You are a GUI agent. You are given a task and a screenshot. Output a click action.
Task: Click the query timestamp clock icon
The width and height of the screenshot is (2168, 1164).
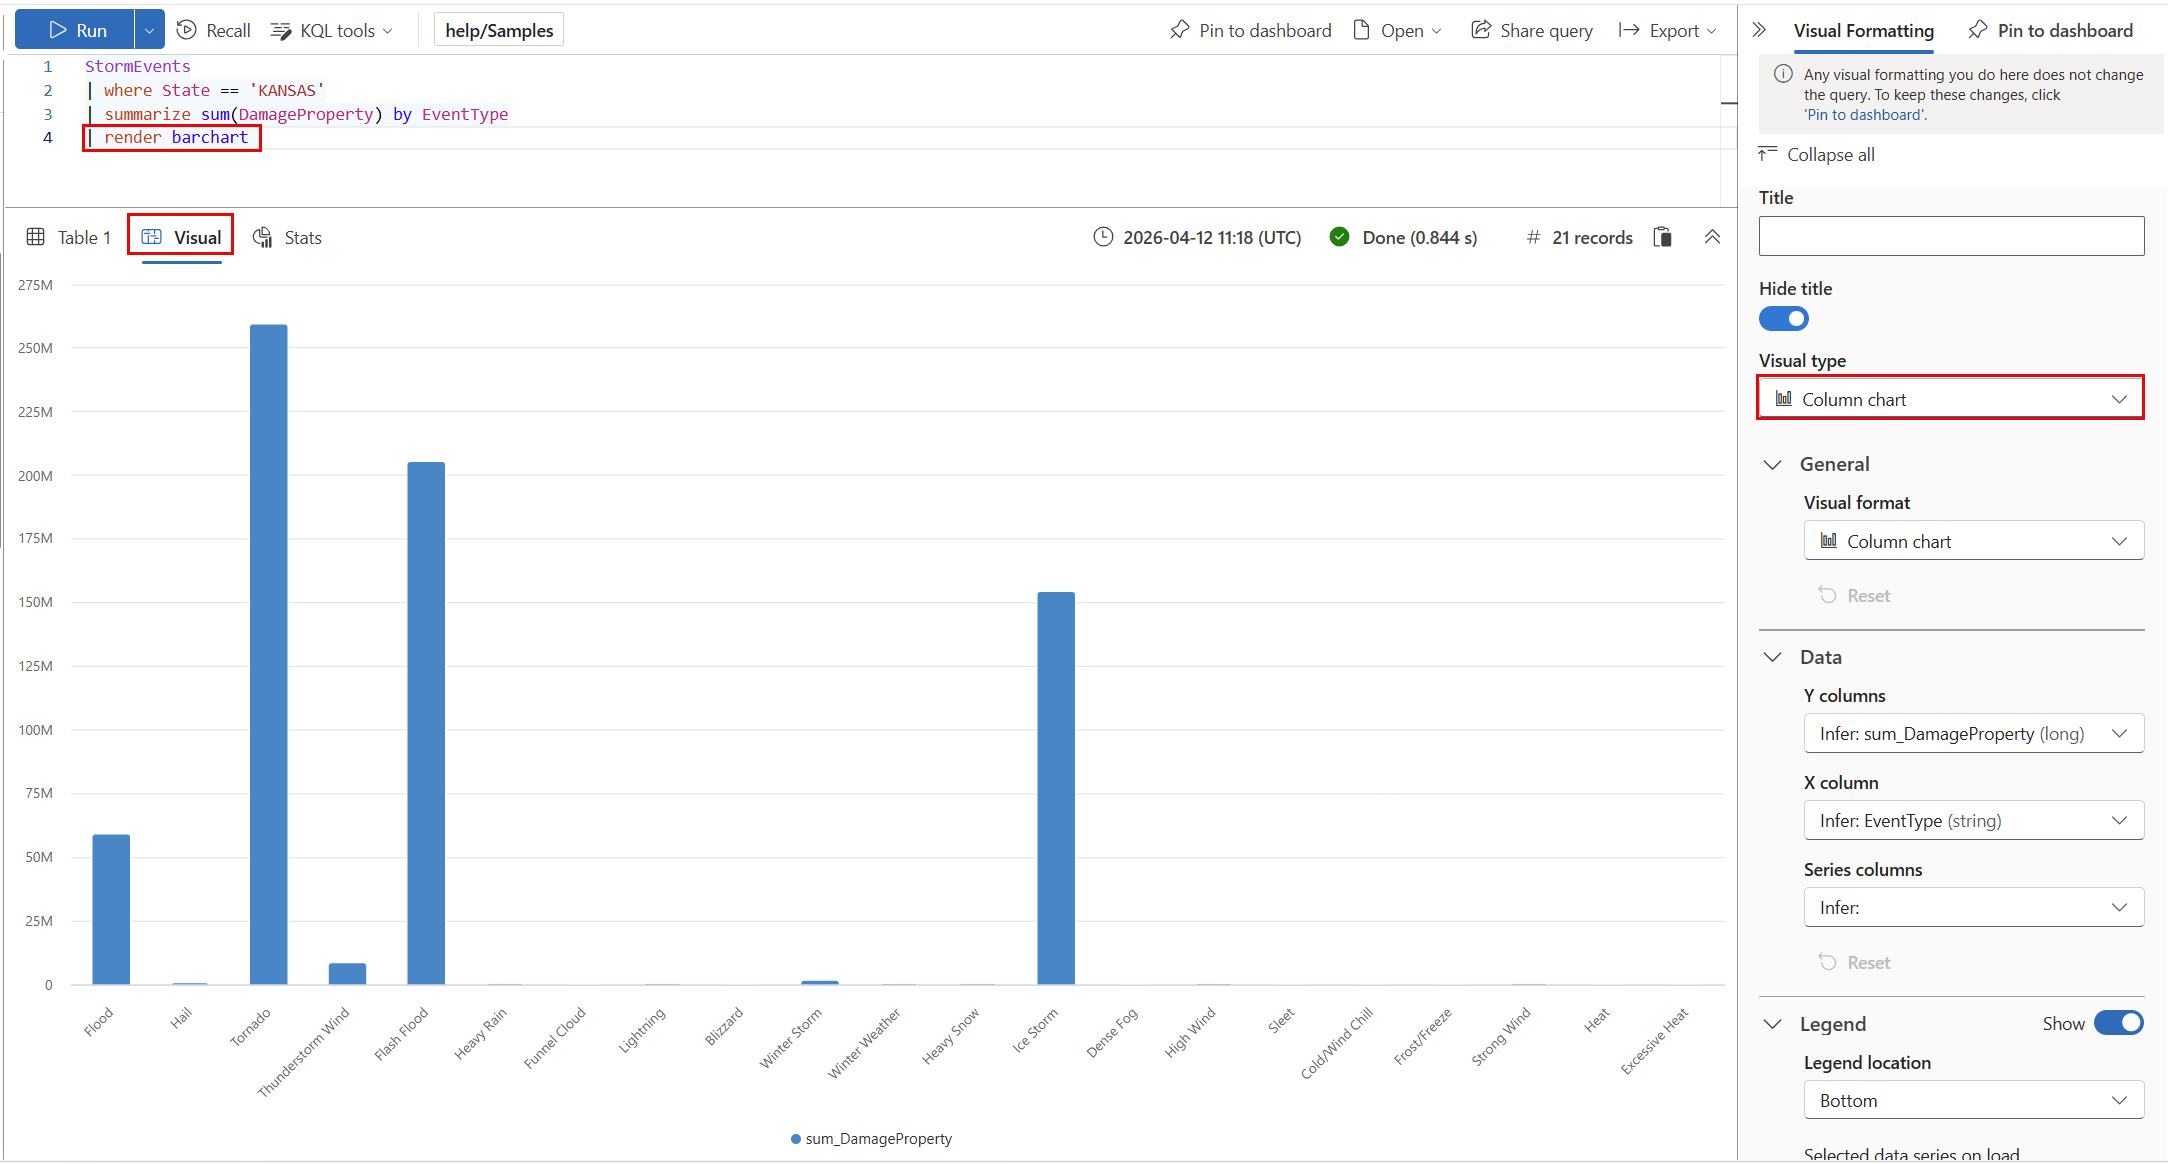[x=1103, y=237]
